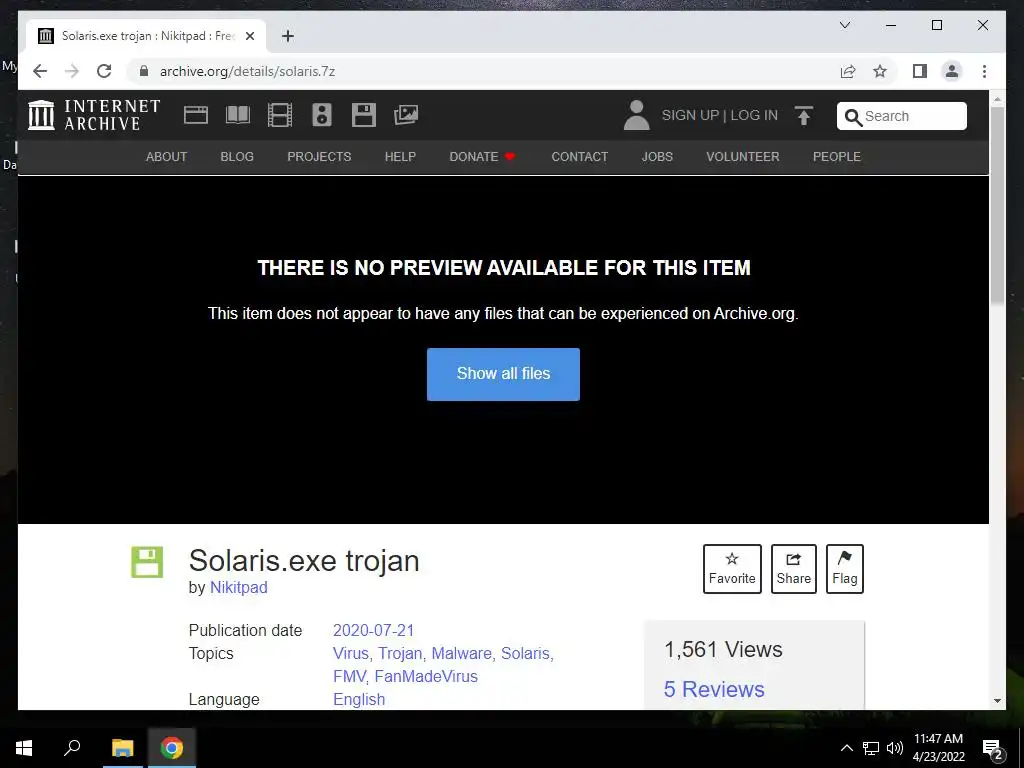Open the Virus topic link
Image resolution: width=1024 pixels, height=768 pixels.
(x=351, y=653)
